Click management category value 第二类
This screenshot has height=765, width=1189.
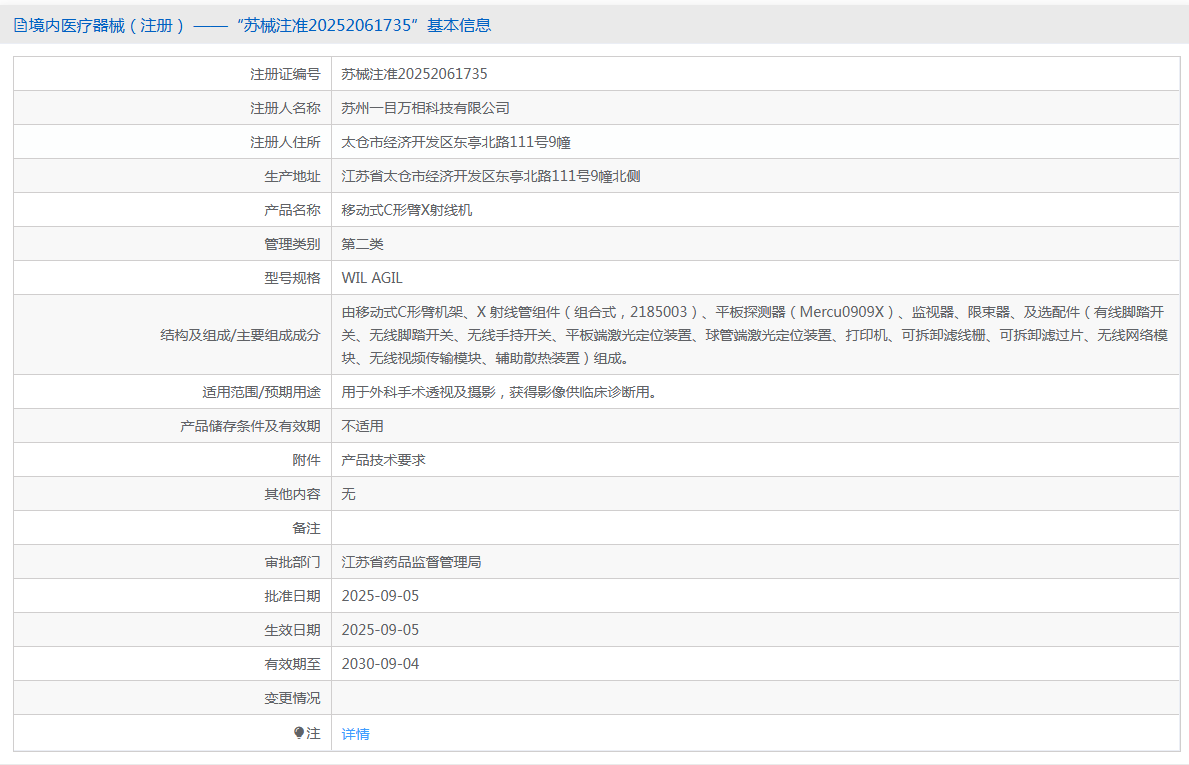[x=362, y=244]
